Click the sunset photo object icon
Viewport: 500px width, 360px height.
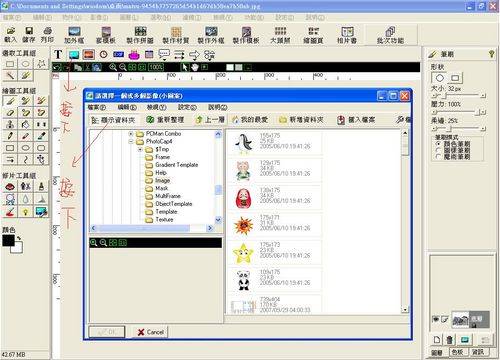(x=89, y=54)
